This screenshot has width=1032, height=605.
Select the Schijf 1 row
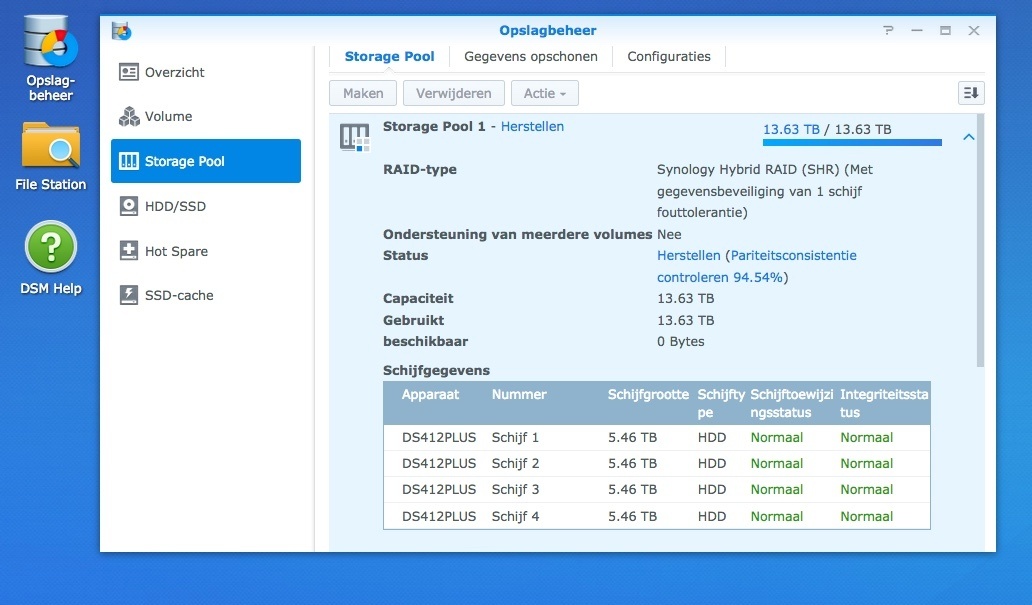click(x=657, y=438)
